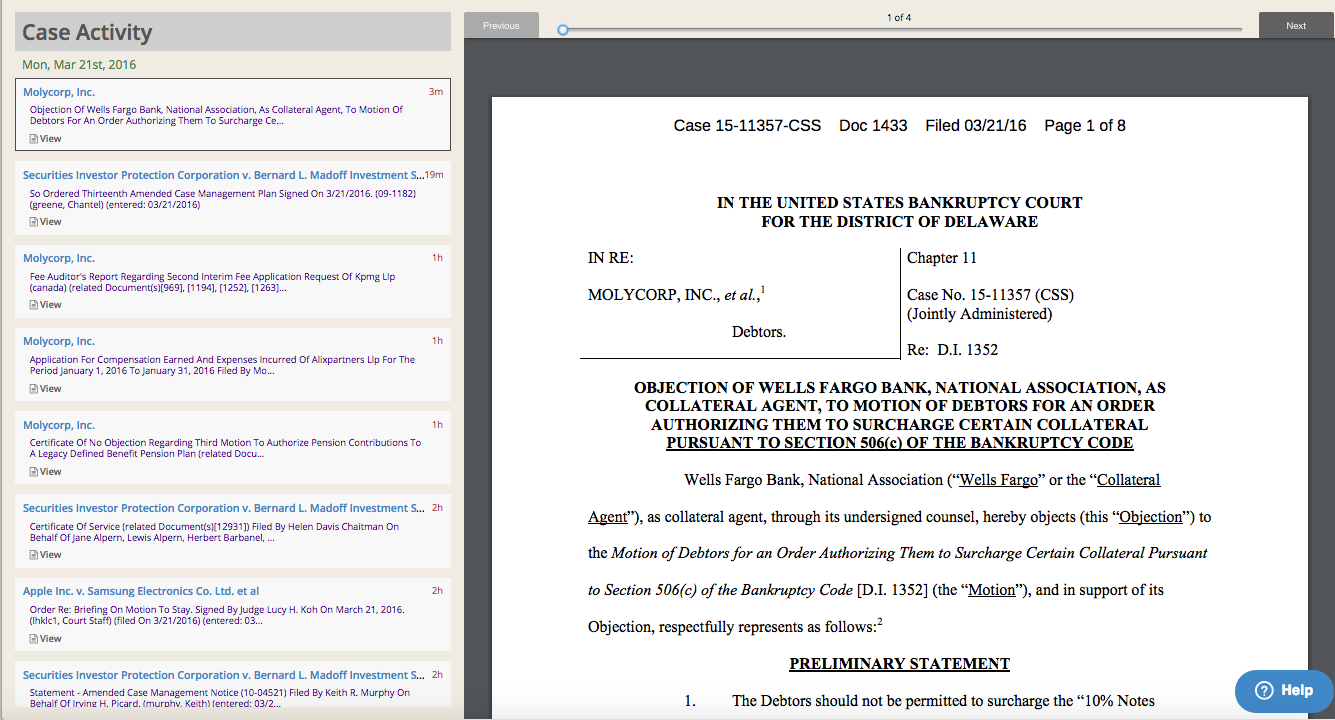Click the Case Activity panel heading
1335x720 pixels.
233,32
